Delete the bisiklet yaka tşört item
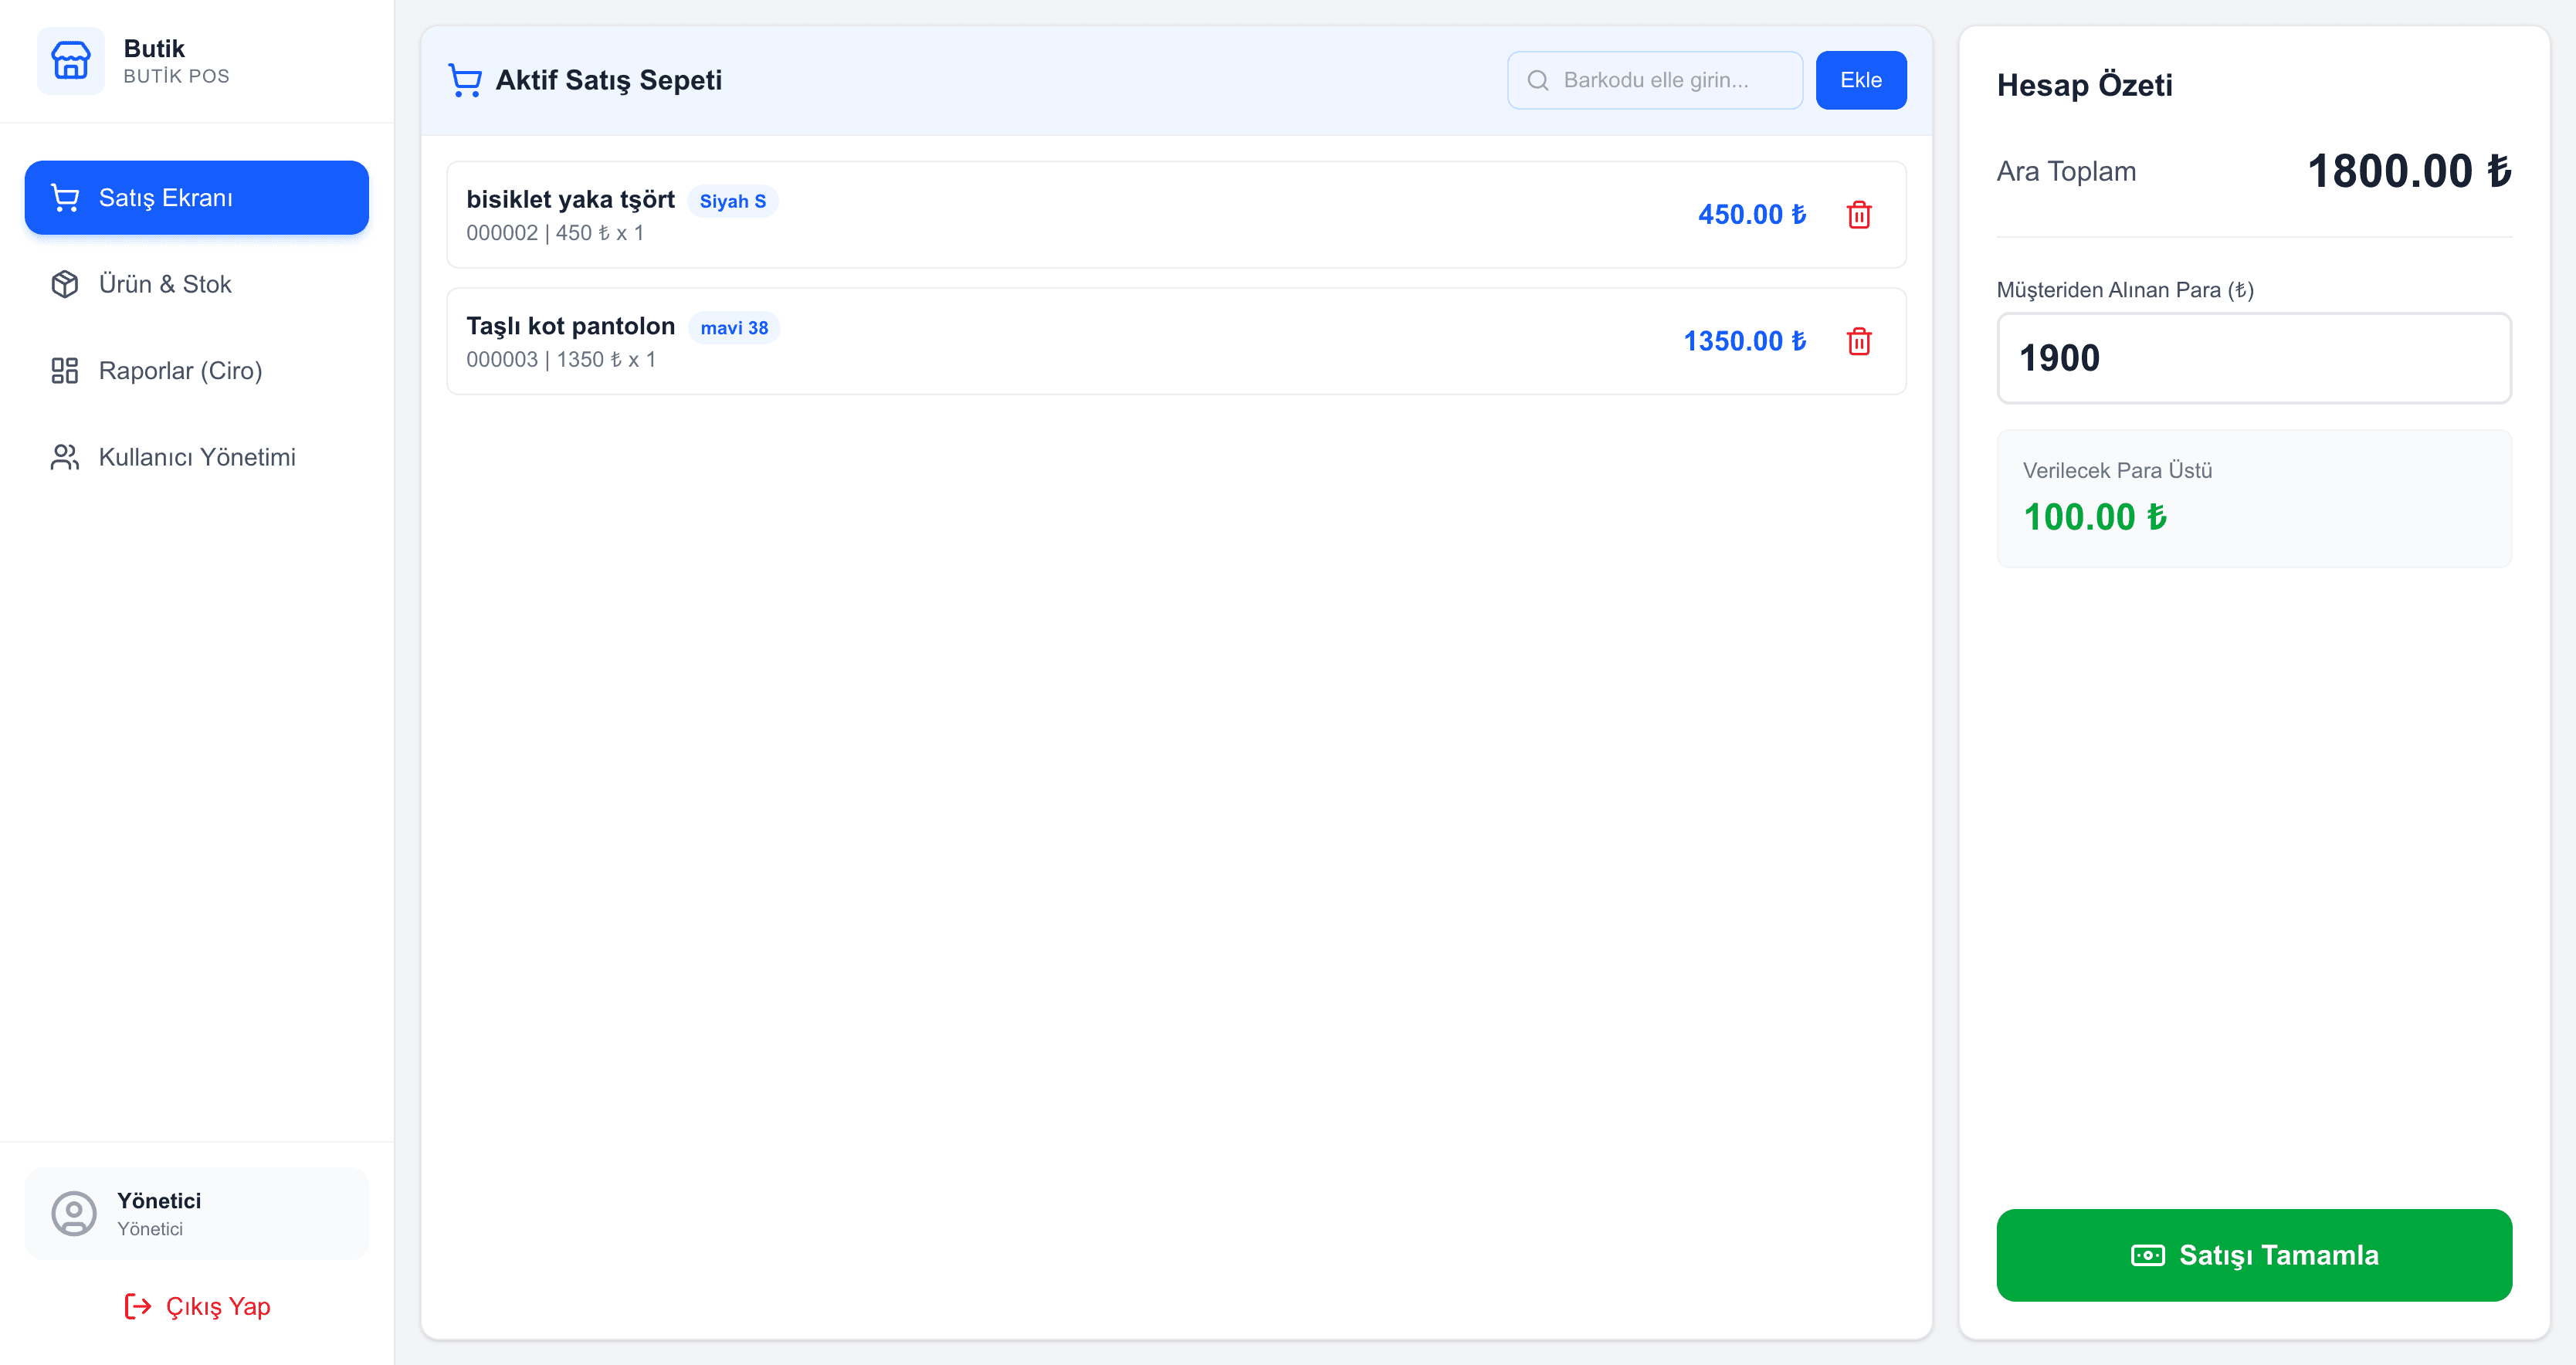Image resolution: width=2576 pixels, height=1365 pixels. pos(1859,215)
